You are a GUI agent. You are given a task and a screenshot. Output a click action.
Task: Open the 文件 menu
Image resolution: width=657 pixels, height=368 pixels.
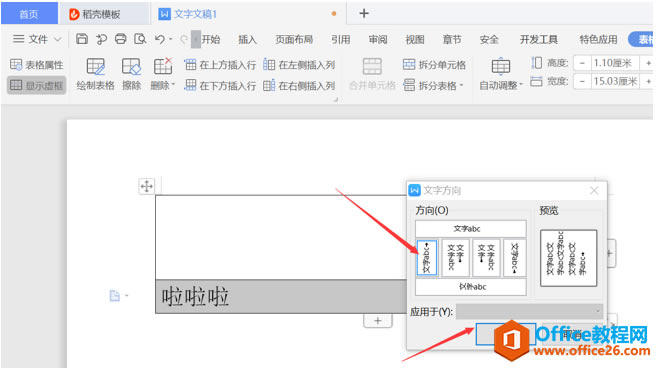(37, 39)
